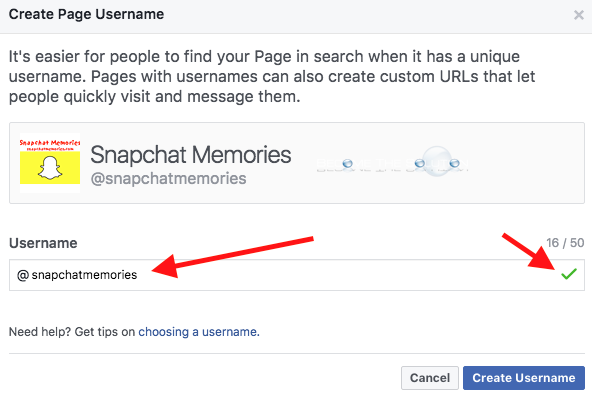Image resolution: width=592 pixels, height=397 pixels.
Task: Click the Snapchat Memories page name heading
Action: click(x=191, y=155)
